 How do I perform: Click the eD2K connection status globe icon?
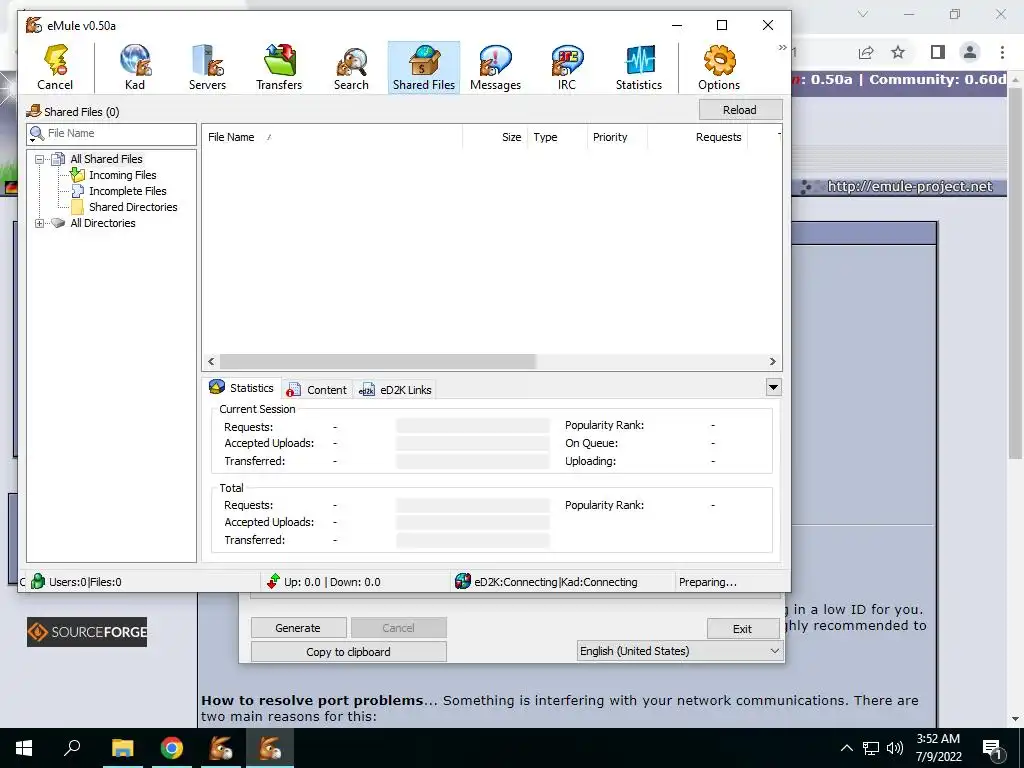(462, 581)
